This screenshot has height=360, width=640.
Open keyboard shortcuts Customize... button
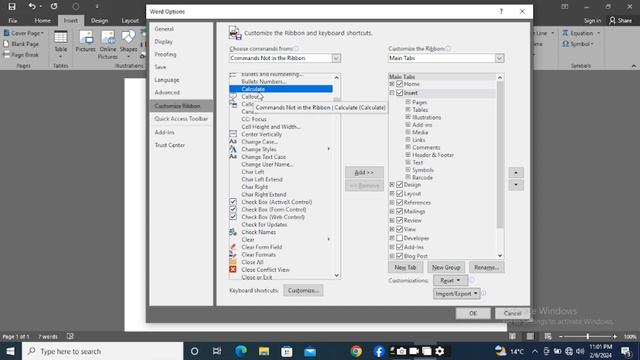(303, 290)
